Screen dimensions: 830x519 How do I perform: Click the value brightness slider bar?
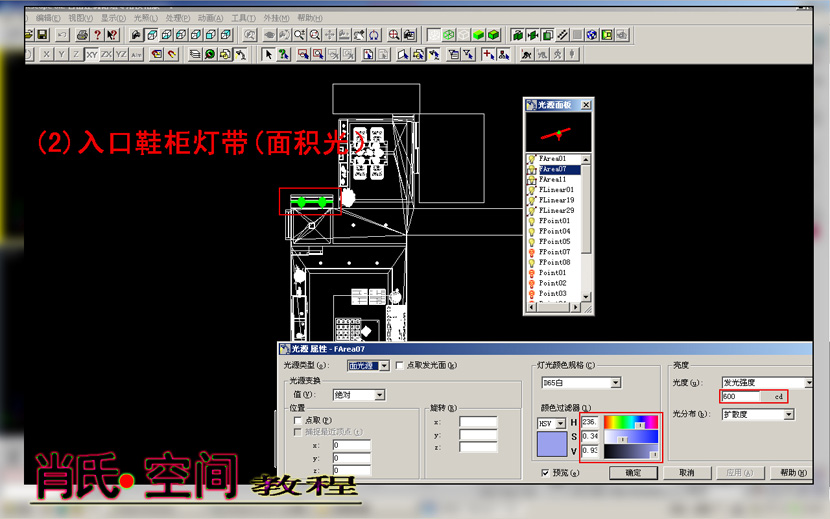click(631, 451)
